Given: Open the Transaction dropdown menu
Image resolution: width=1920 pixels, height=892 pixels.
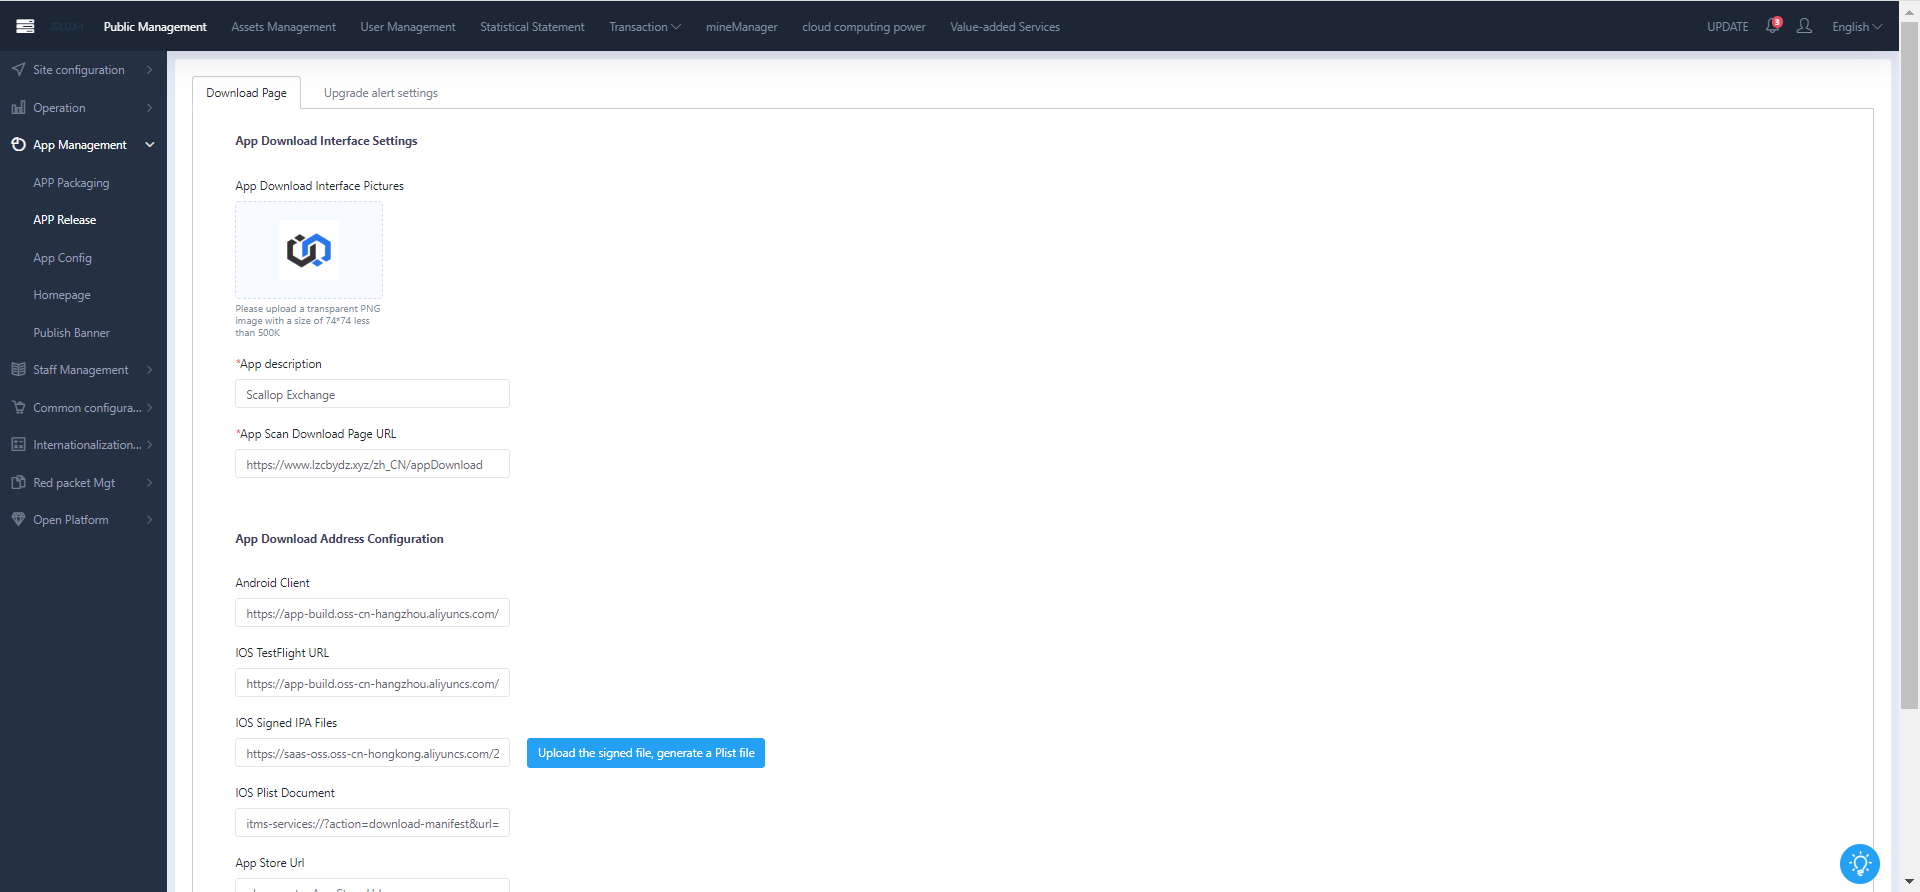Looking at the screenshot, I should coord(645,27).
